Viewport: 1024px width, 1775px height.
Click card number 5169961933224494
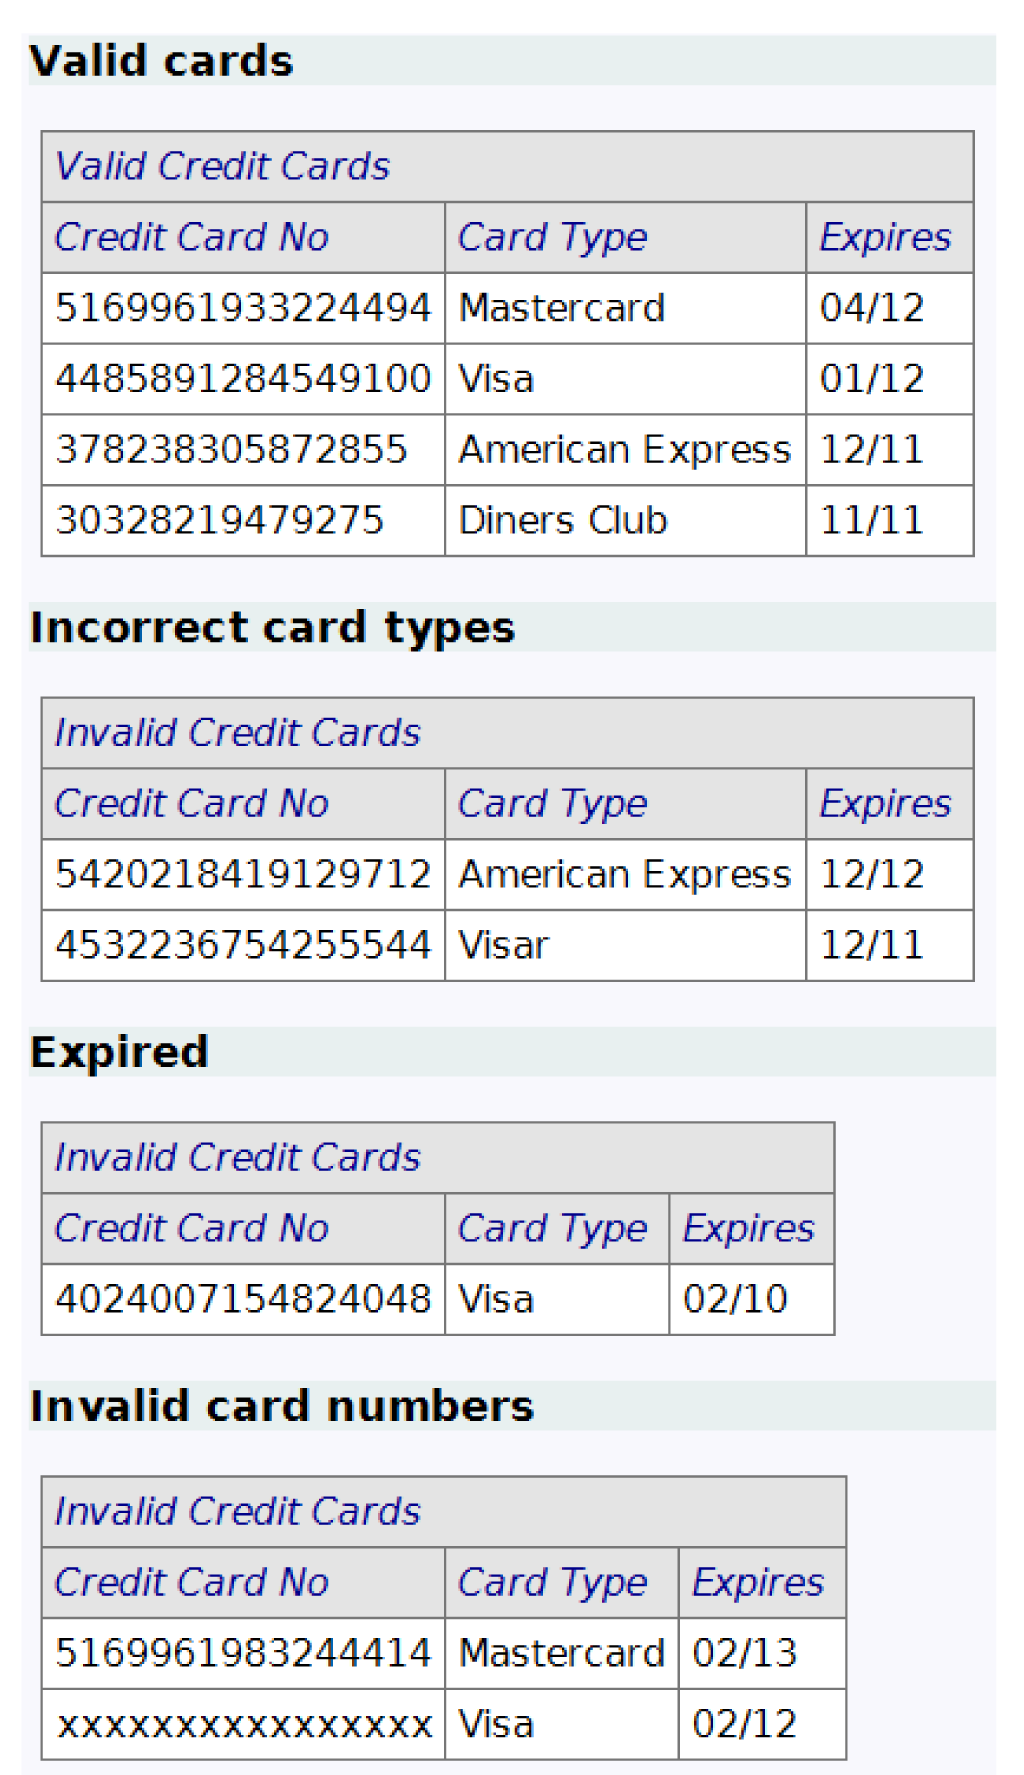243,308
